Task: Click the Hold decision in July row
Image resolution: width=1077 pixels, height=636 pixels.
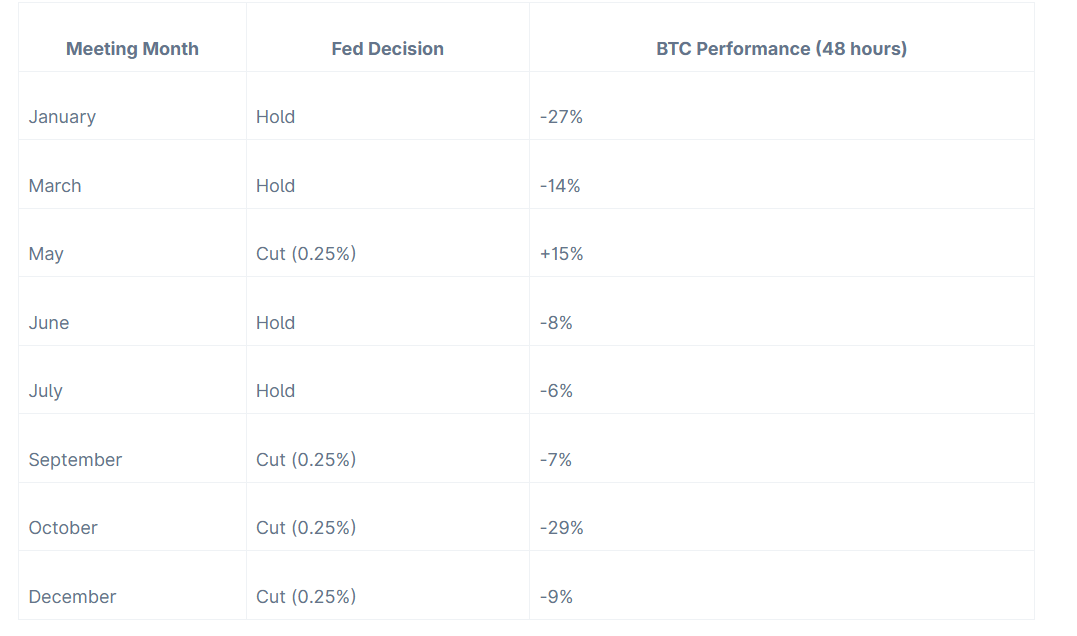Action: pyautogui.click(x=275, y=391)
